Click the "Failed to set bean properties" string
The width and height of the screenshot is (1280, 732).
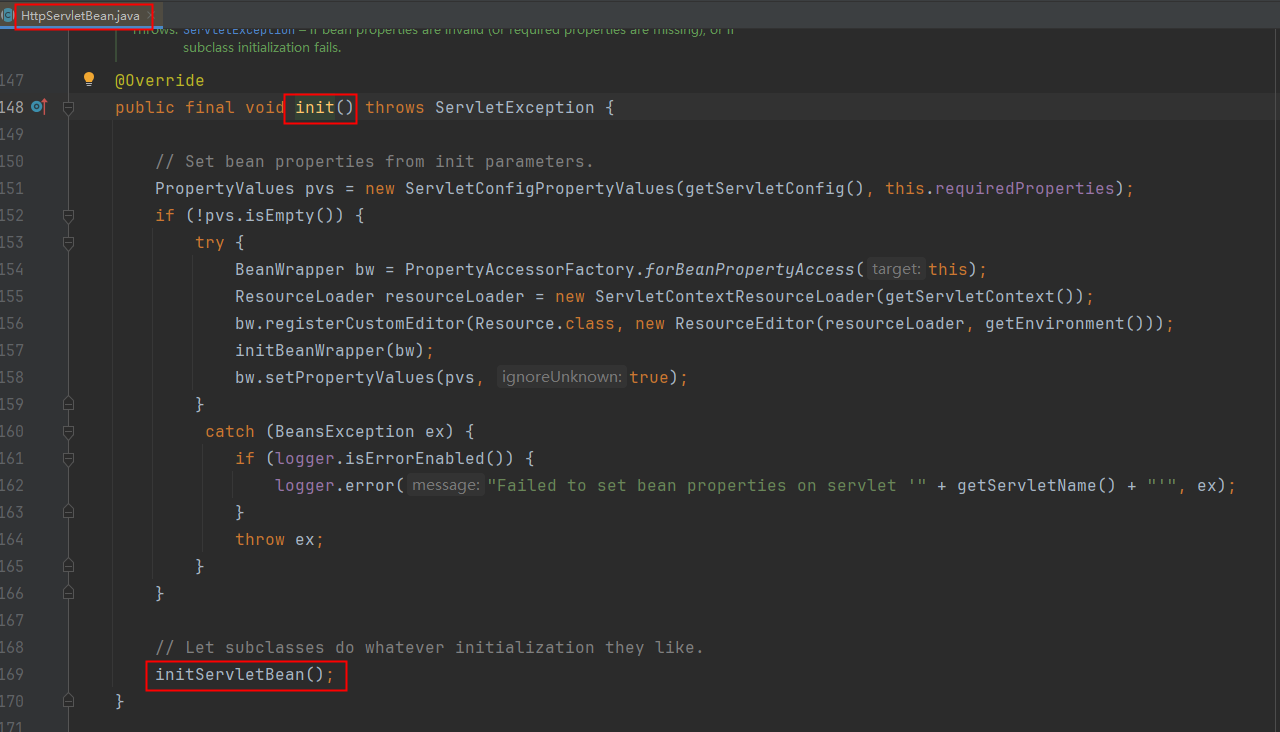[707, 485]
